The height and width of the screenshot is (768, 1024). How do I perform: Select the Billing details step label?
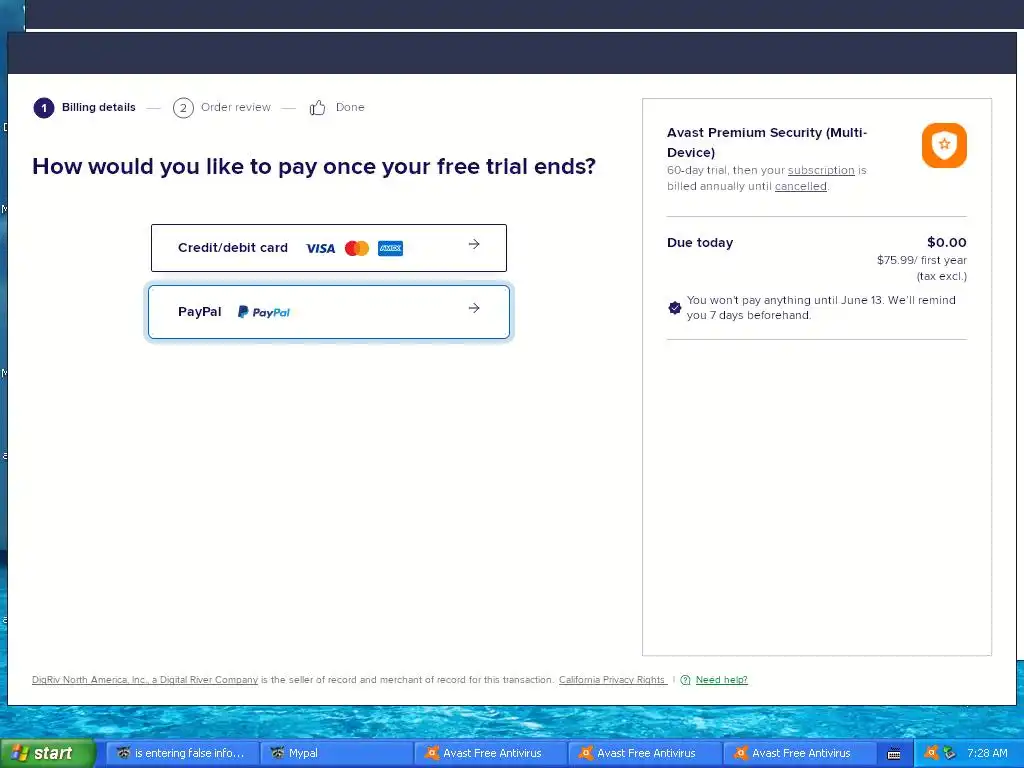(99, 107)
